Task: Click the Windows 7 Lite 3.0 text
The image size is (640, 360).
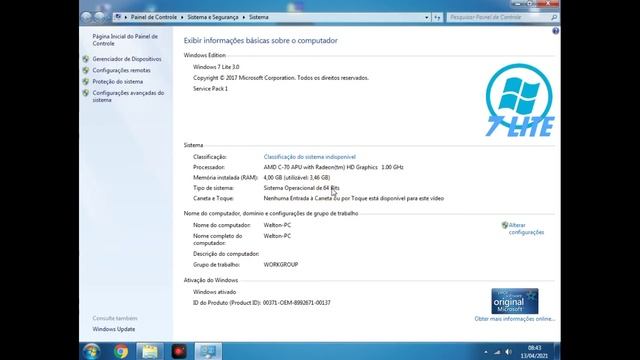Action: click(x=216, y=67)
